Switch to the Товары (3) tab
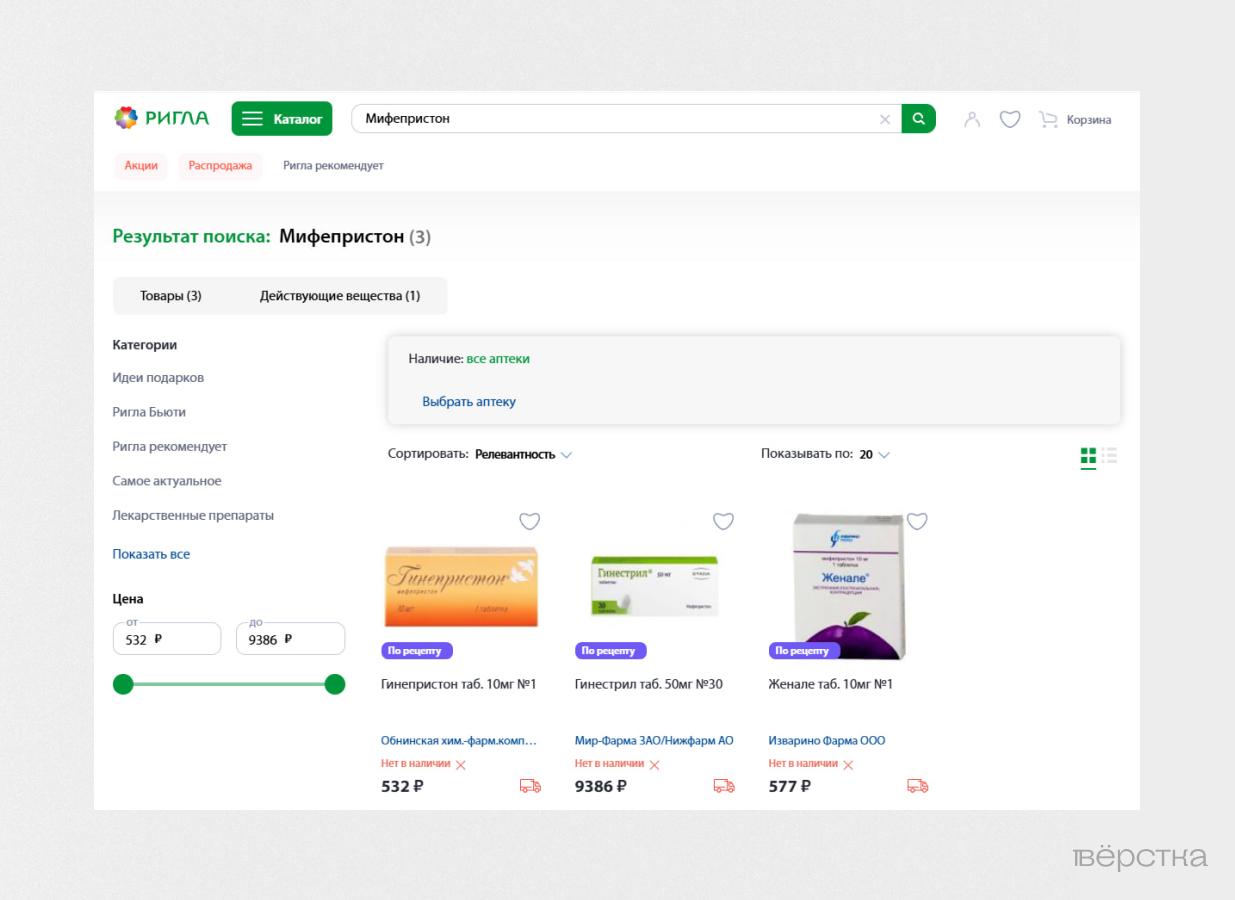This screenshot has width=1235, height=900. click(171, 296)
